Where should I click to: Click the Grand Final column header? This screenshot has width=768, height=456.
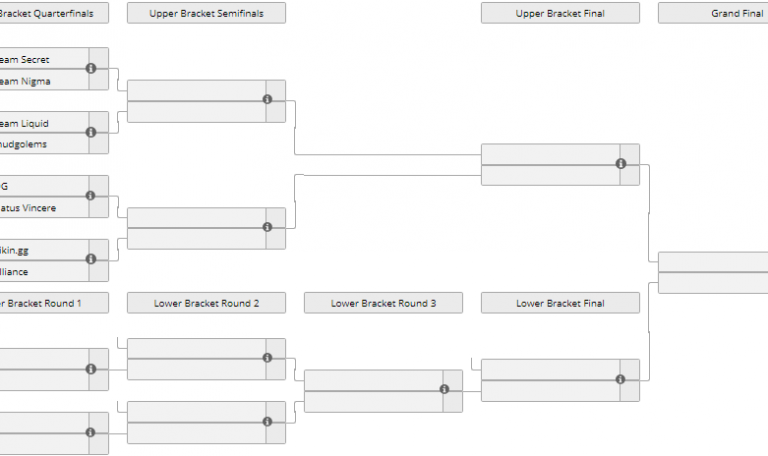point(713,13)
